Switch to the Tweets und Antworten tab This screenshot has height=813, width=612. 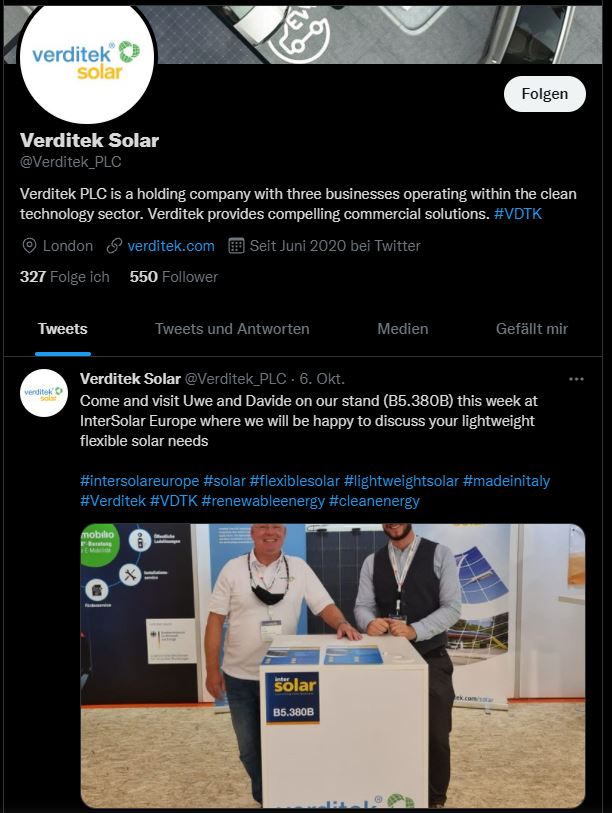point(232,329)
